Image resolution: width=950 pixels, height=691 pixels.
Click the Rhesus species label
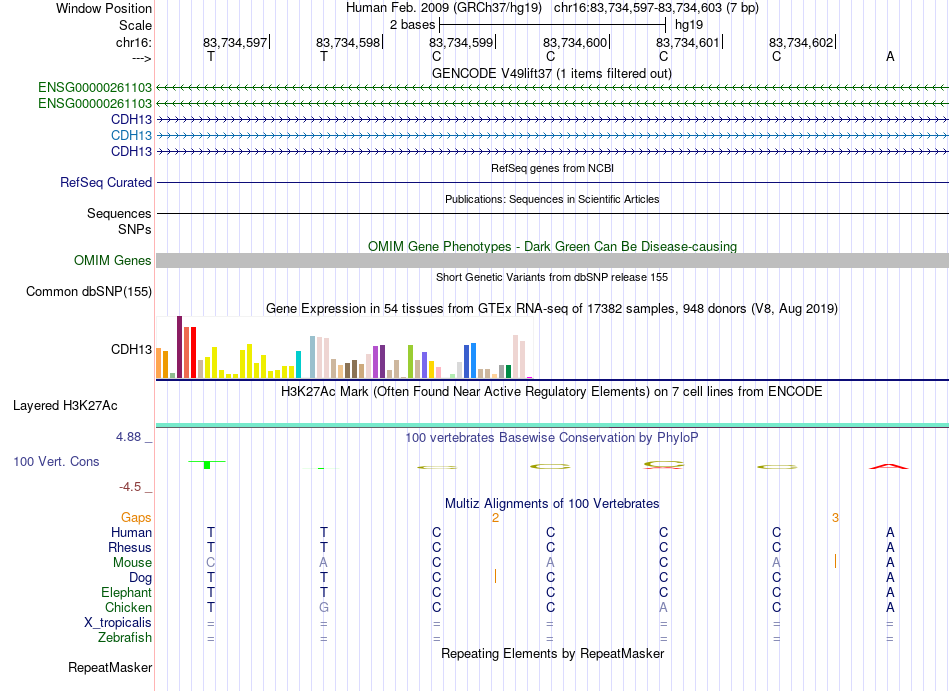click(x=130, y=547)
